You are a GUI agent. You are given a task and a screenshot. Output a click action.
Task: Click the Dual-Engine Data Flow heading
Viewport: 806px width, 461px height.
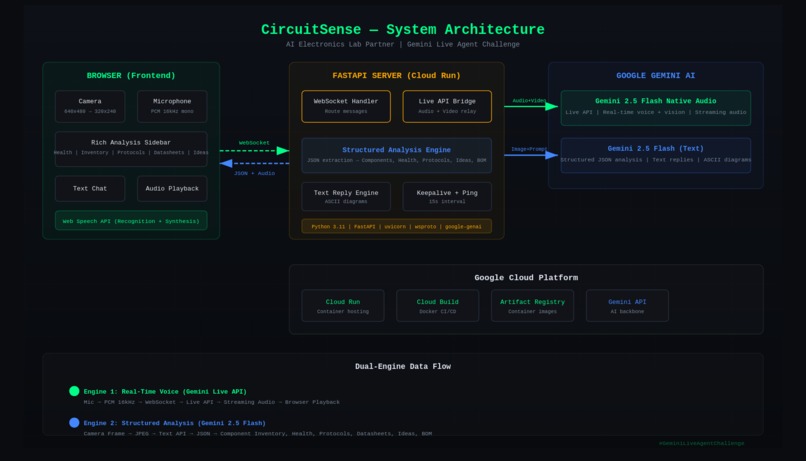(402, 366)
